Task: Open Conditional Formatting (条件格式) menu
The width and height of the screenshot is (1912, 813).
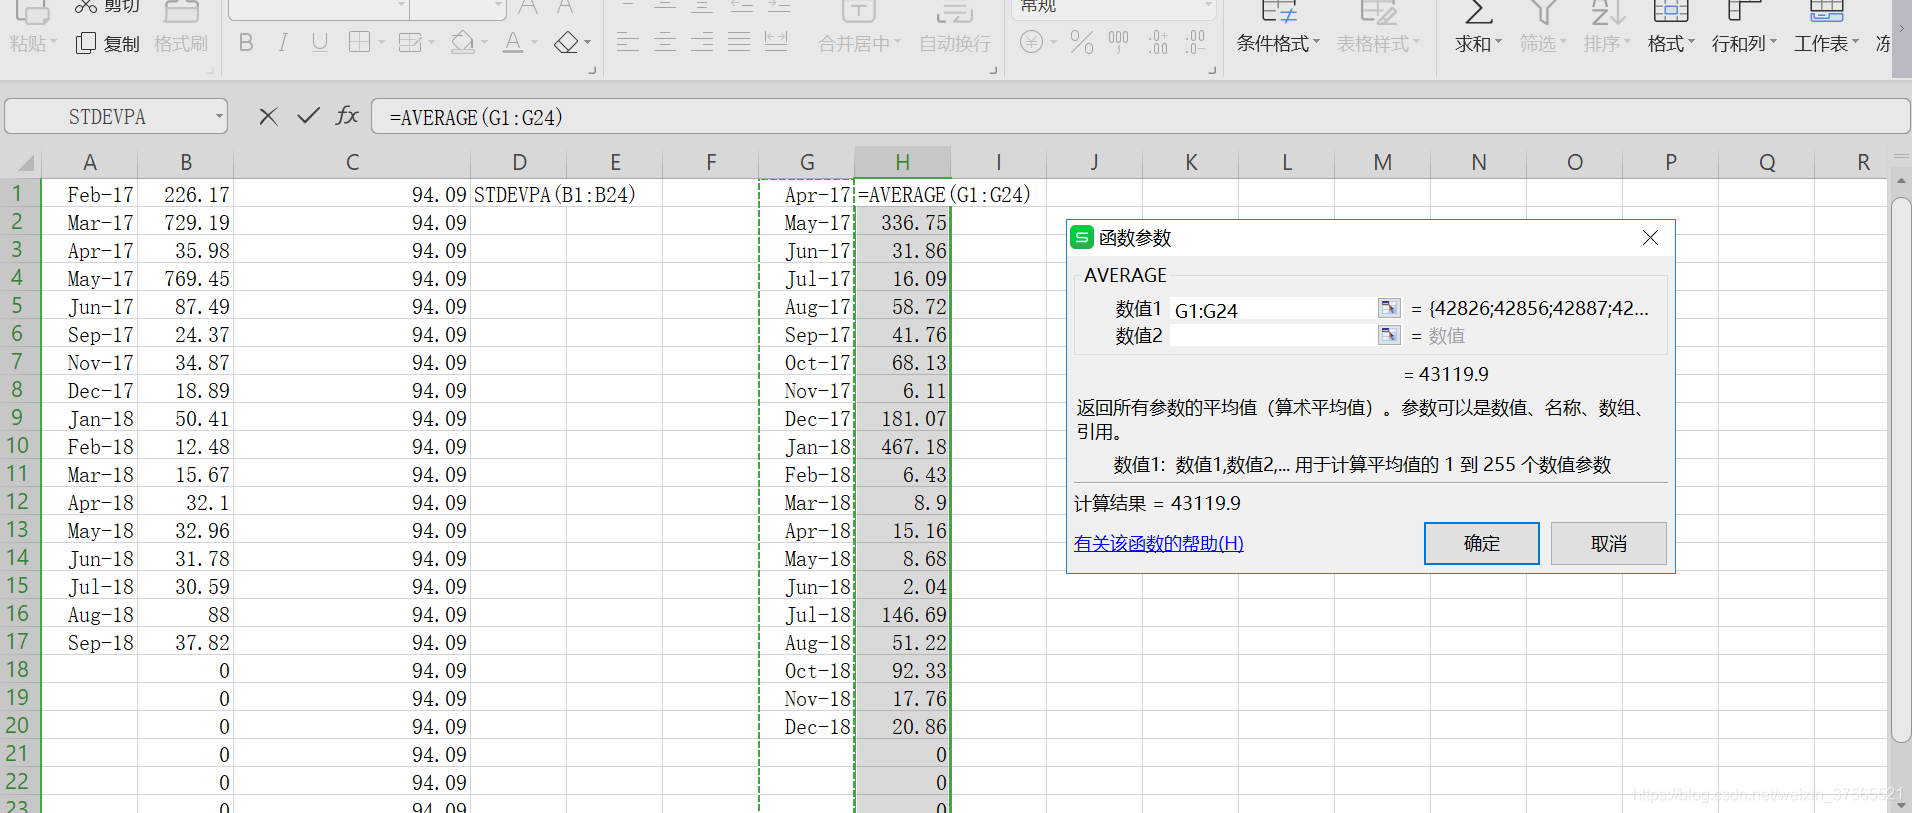Action: point(1278,44)
